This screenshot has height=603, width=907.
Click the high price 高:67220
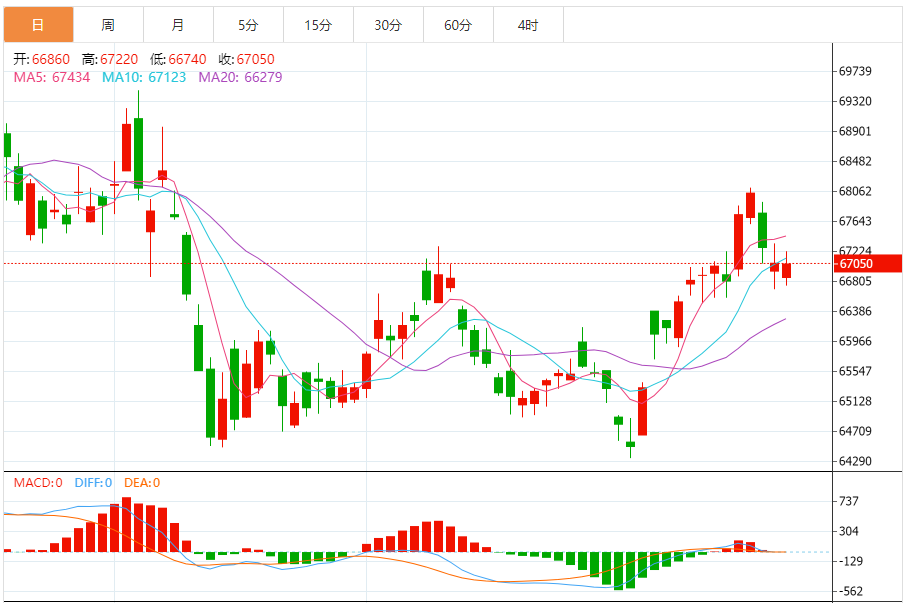tap(110, 59)
